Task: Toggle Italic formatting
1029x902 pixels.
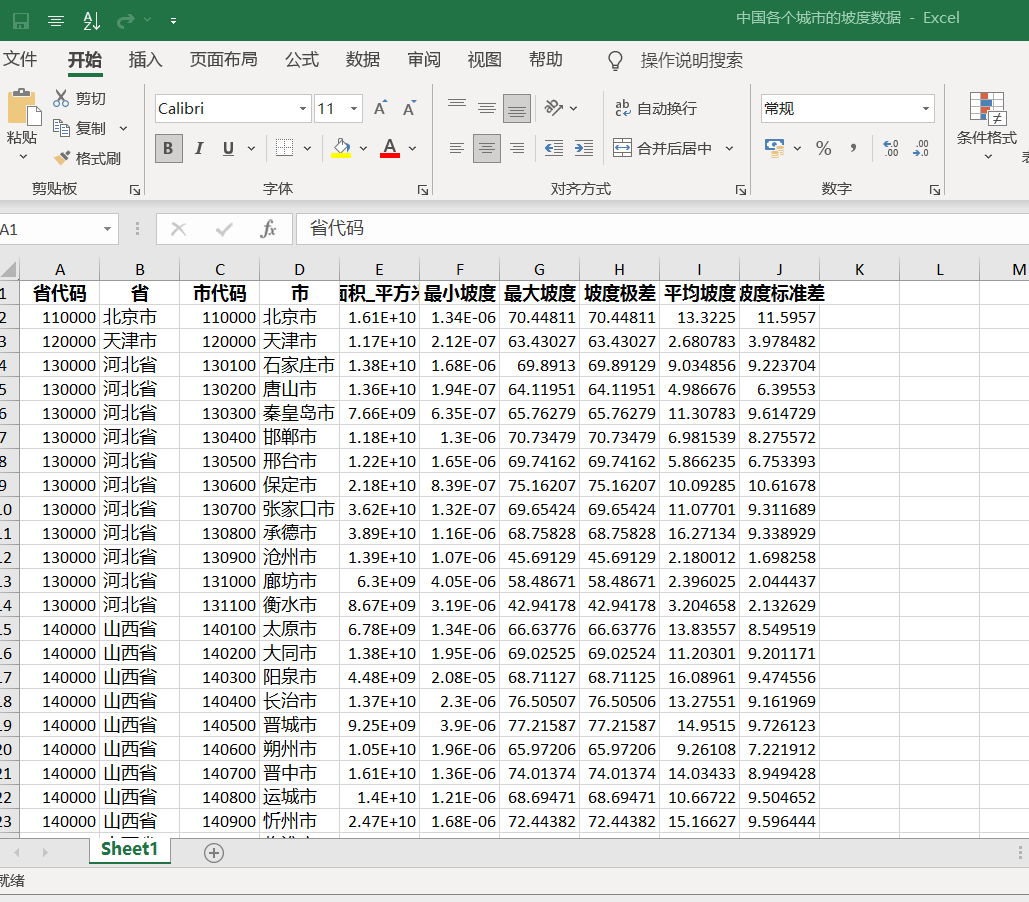Action: click(x=198, y=148)
